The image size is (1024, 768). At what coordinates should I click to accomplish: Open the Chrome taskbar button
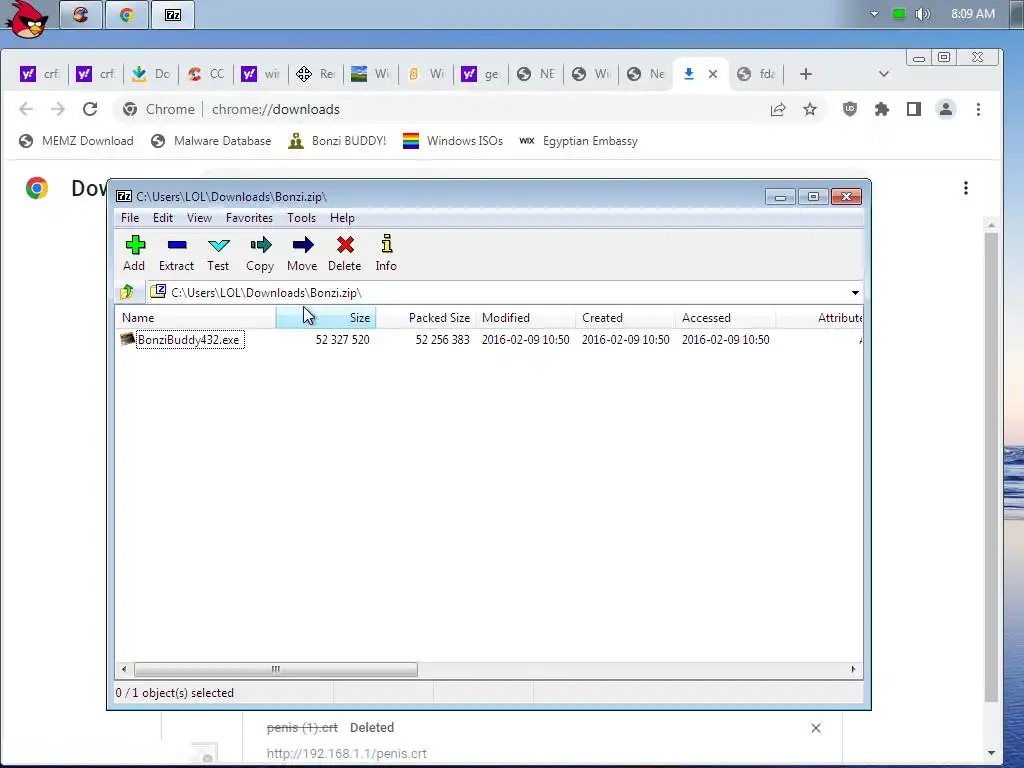[x=127, y=15]
